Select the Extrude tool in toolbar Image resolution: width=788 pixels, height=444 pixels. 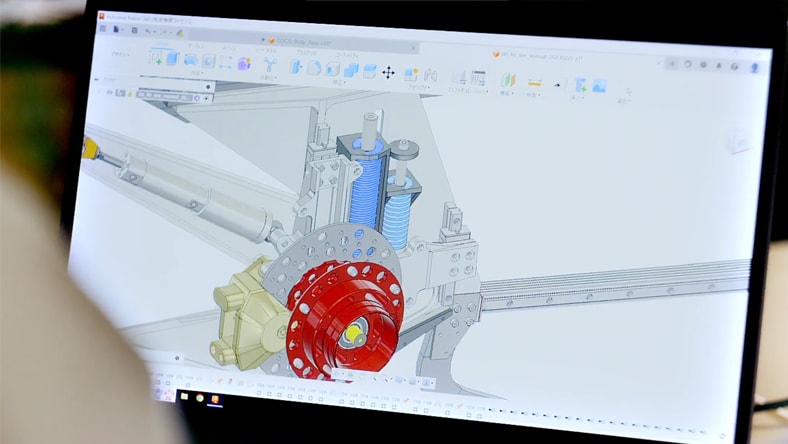click(x=172, y=59)
